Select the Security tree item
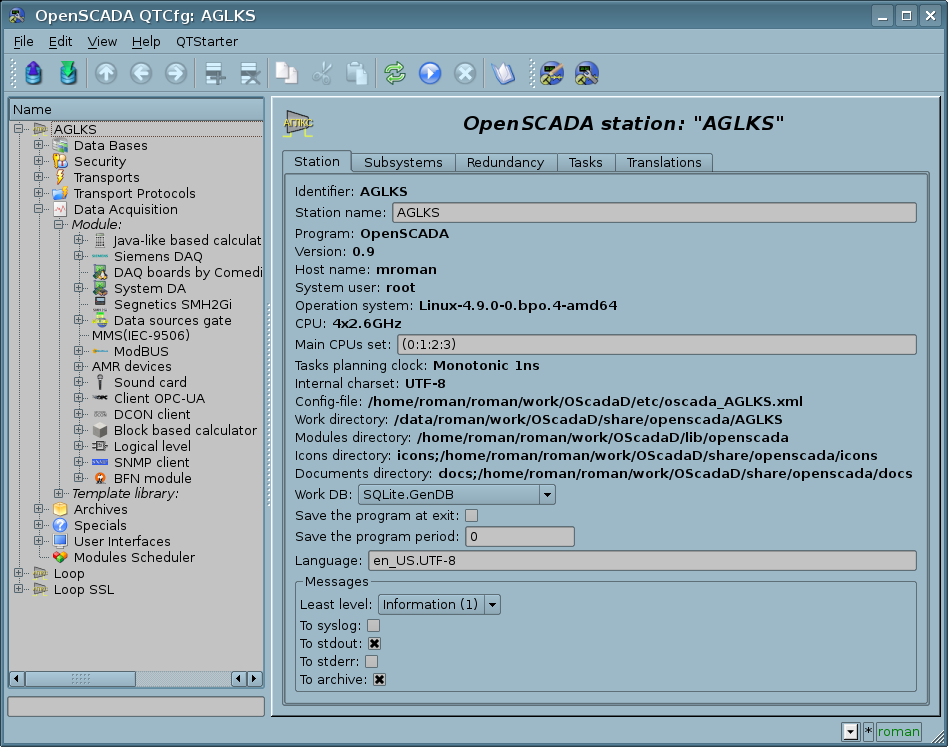 [100, 161]
